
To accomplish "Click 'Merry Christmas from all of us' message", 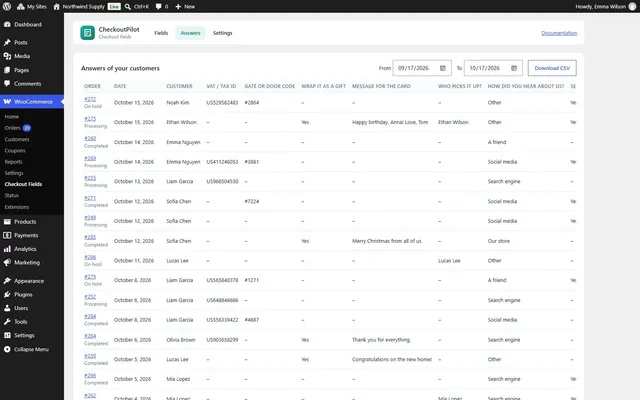I will tap(387, 241).
